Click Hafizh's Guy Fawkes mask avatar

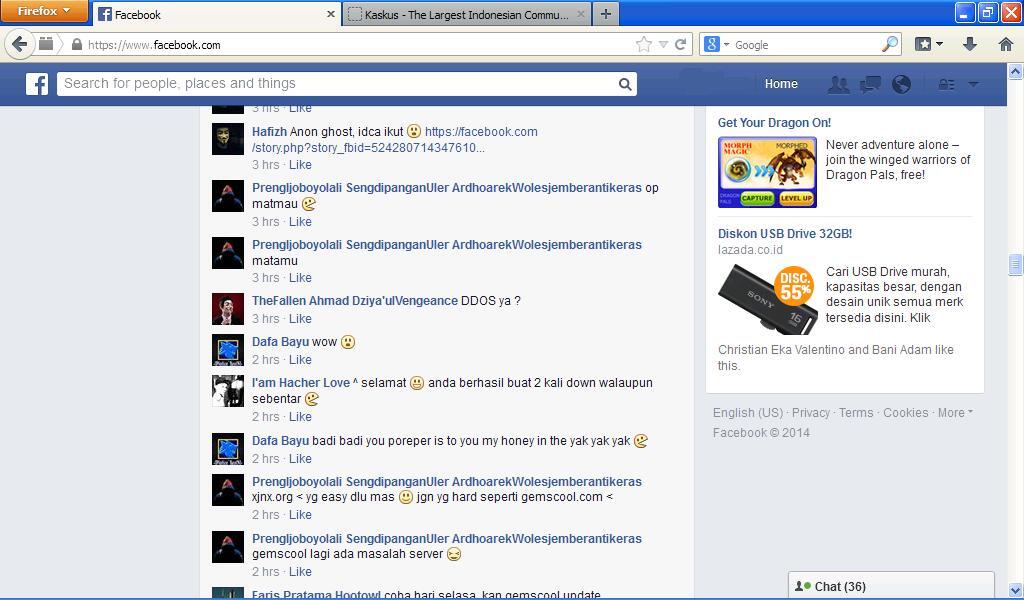(x=228, y=138)
